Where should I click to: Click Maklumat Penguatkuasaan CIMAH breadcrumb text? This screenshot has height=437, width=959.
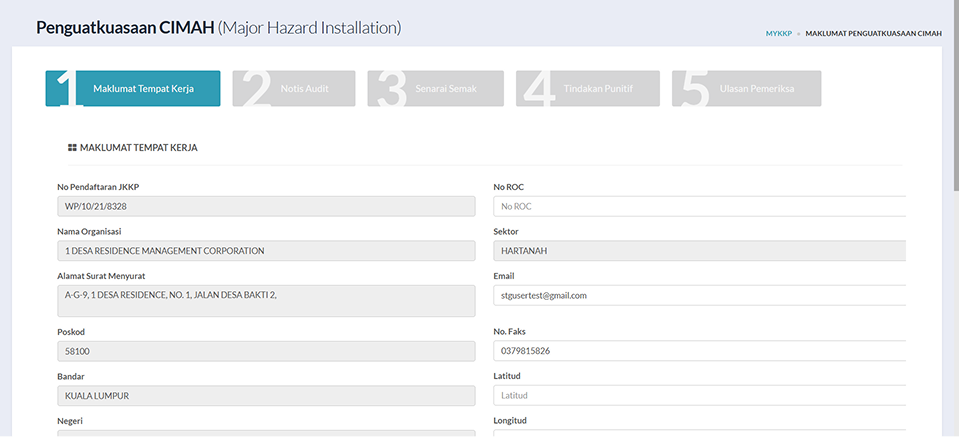pyautogui.click(x=873, y=34)
